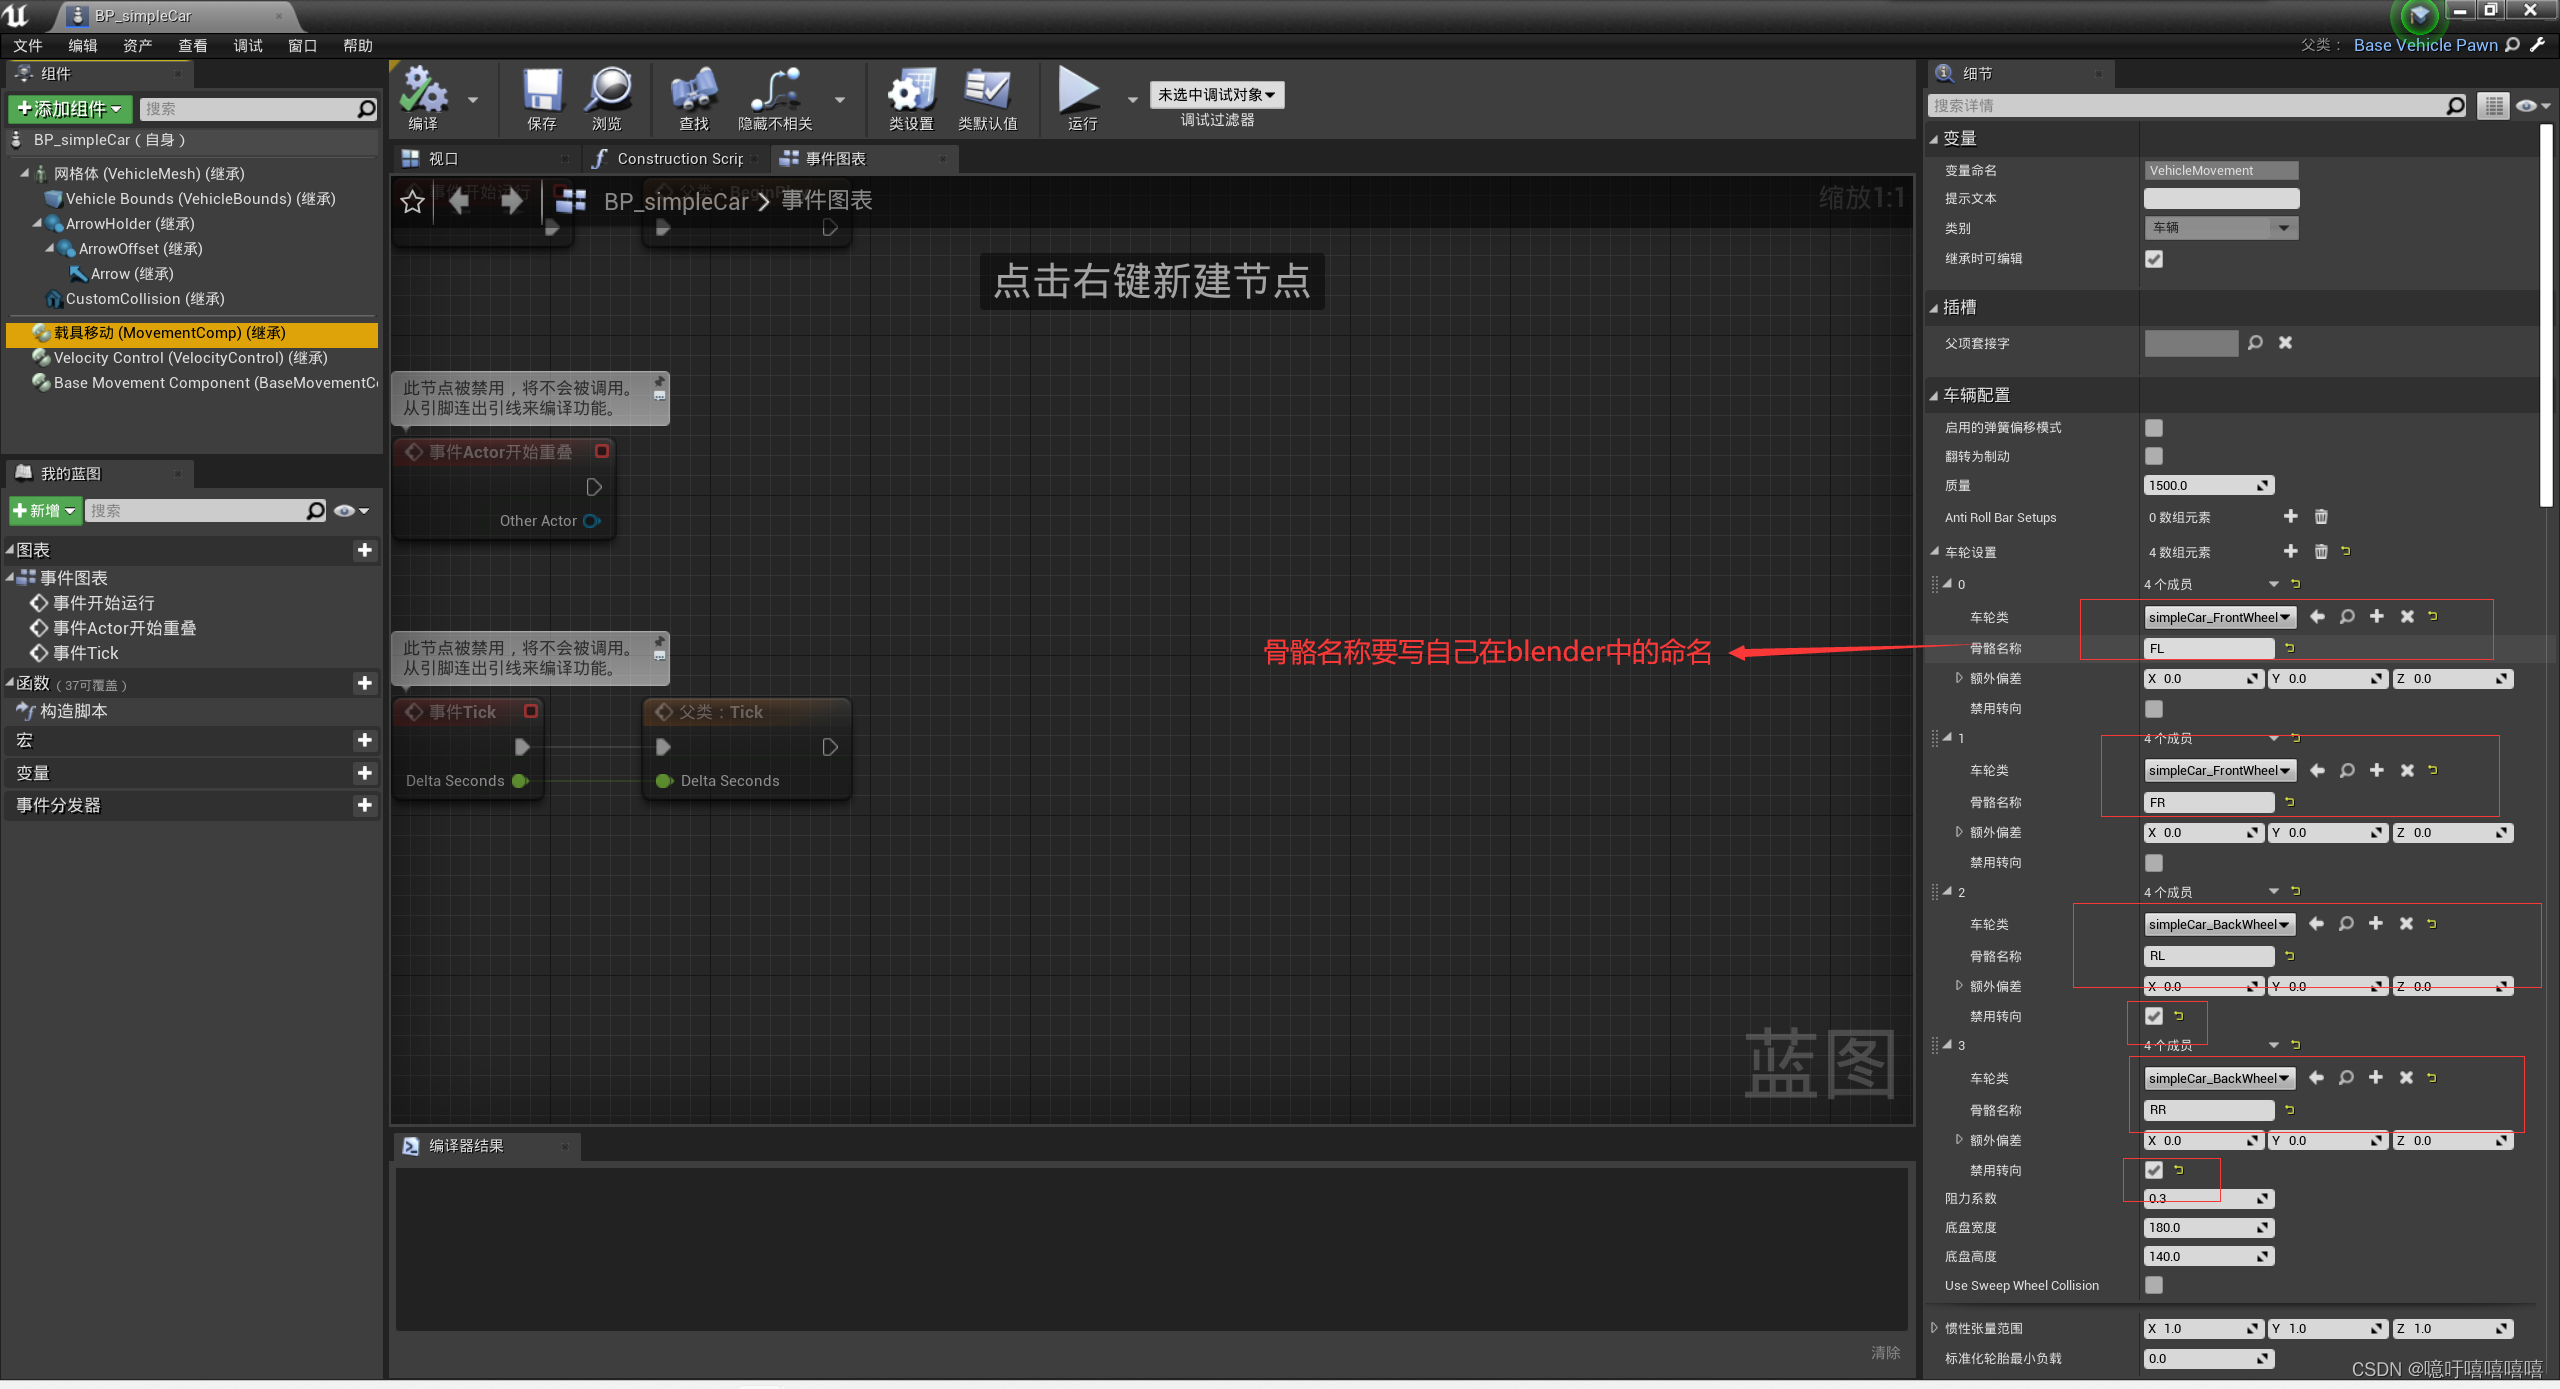
Task: Click the 查找 find binoculars icon
Action: pos(693,91)
